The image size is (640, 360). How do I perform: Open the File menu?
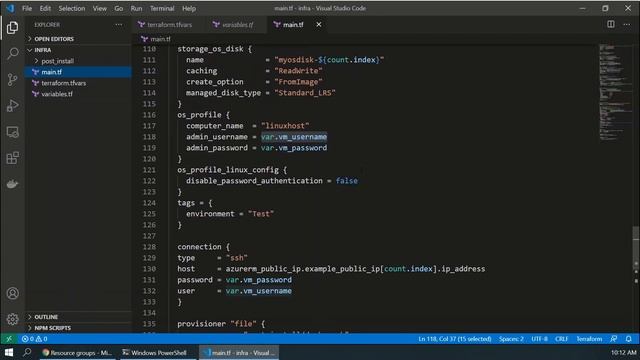(27, 8)
